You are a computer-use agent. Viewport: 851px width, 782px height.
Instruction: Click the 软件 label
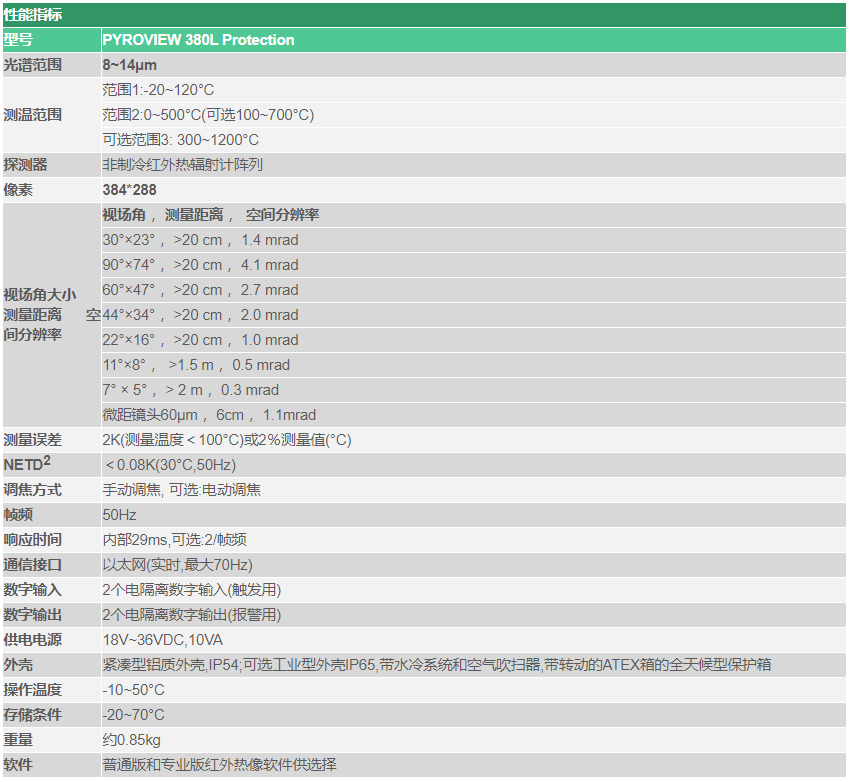point(18,764)
